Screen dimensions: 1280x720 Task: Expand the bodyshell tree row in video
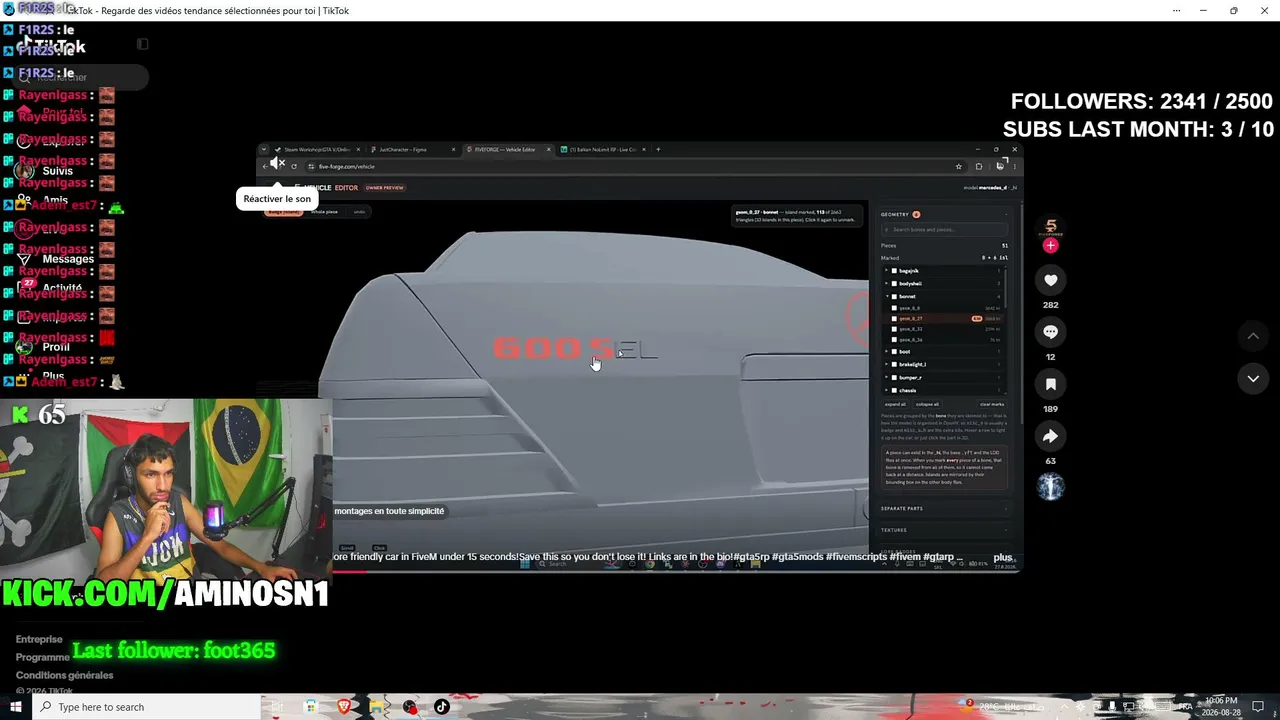click(886, 284)
